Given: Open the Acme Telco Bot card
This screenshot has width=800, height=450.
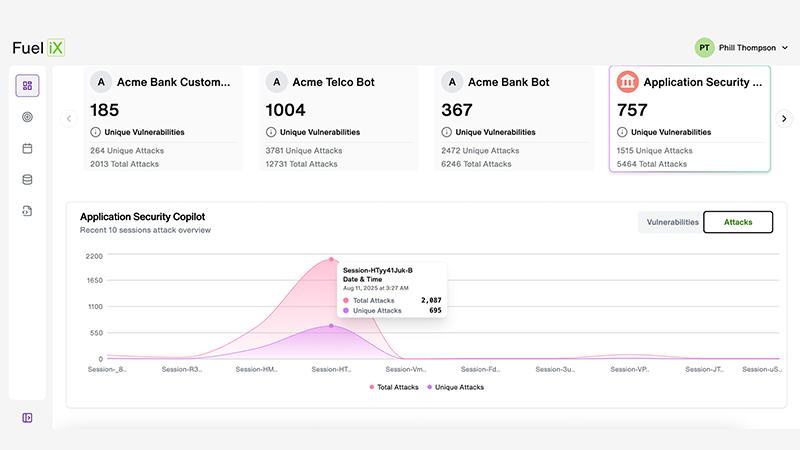Looking at the screenshot, I should tap(339, 120).
